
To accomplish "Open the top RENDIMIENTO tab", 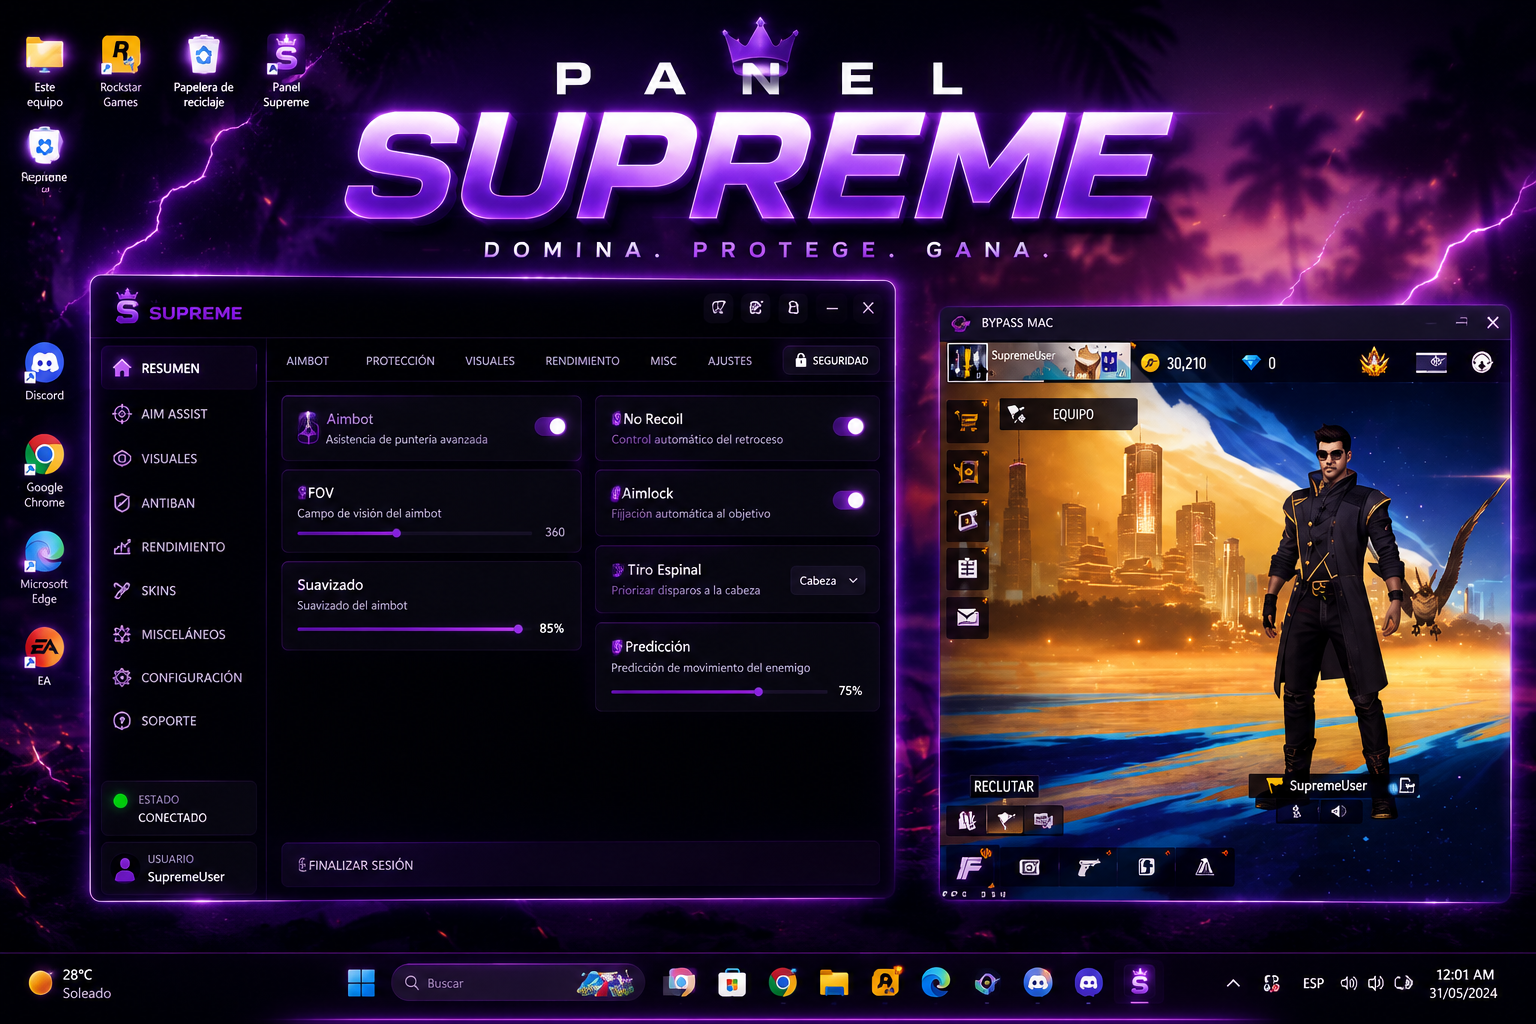I will point(582,361).
